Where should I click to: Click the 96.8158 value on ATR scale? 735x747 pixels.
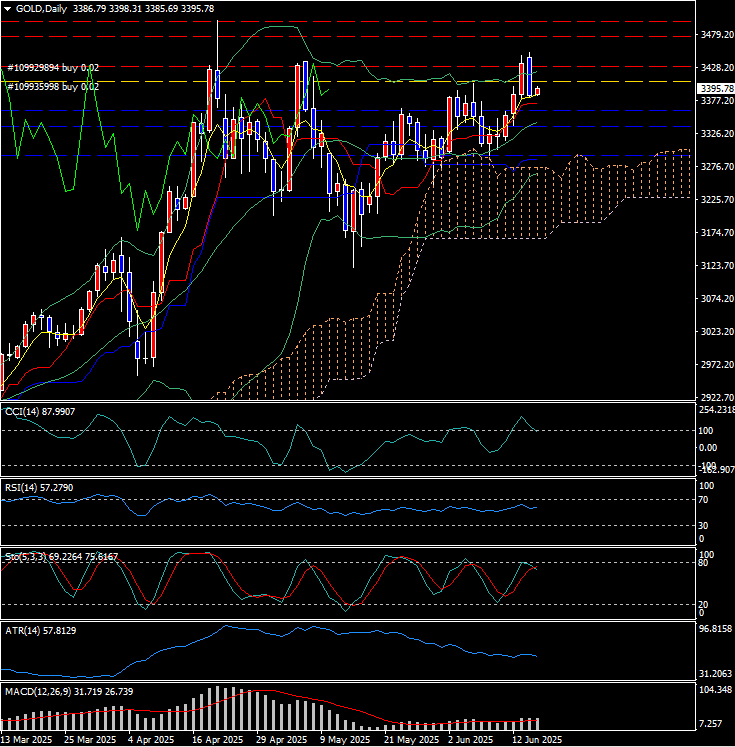pos(715,629)
